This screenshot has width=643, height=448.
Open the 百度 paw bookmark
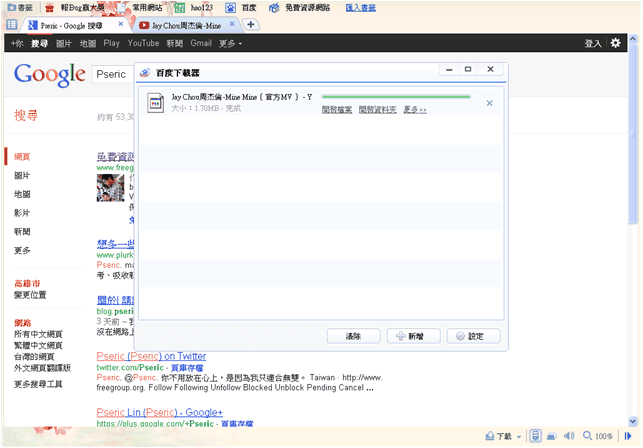click(x=242, y=7)
